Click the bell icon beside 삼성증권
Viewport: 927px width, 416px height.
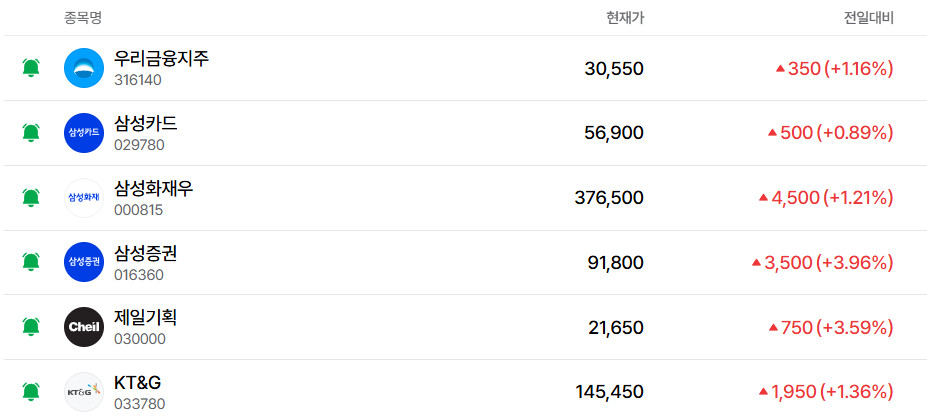31,262
